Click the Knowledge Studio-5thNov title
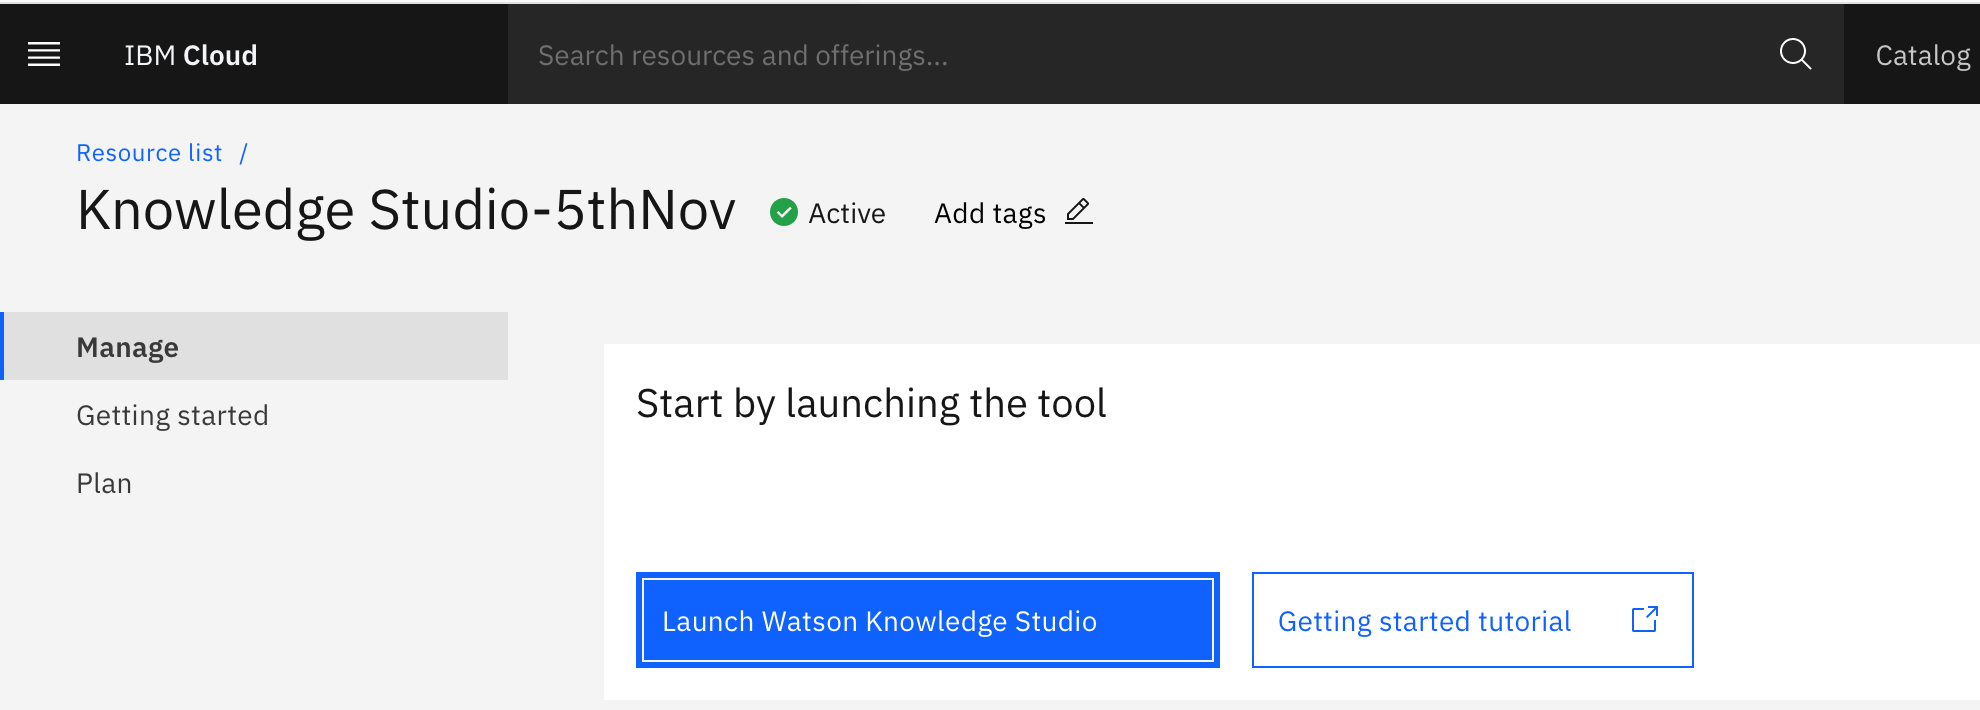 pyautogui.click(x=406, y=210)
